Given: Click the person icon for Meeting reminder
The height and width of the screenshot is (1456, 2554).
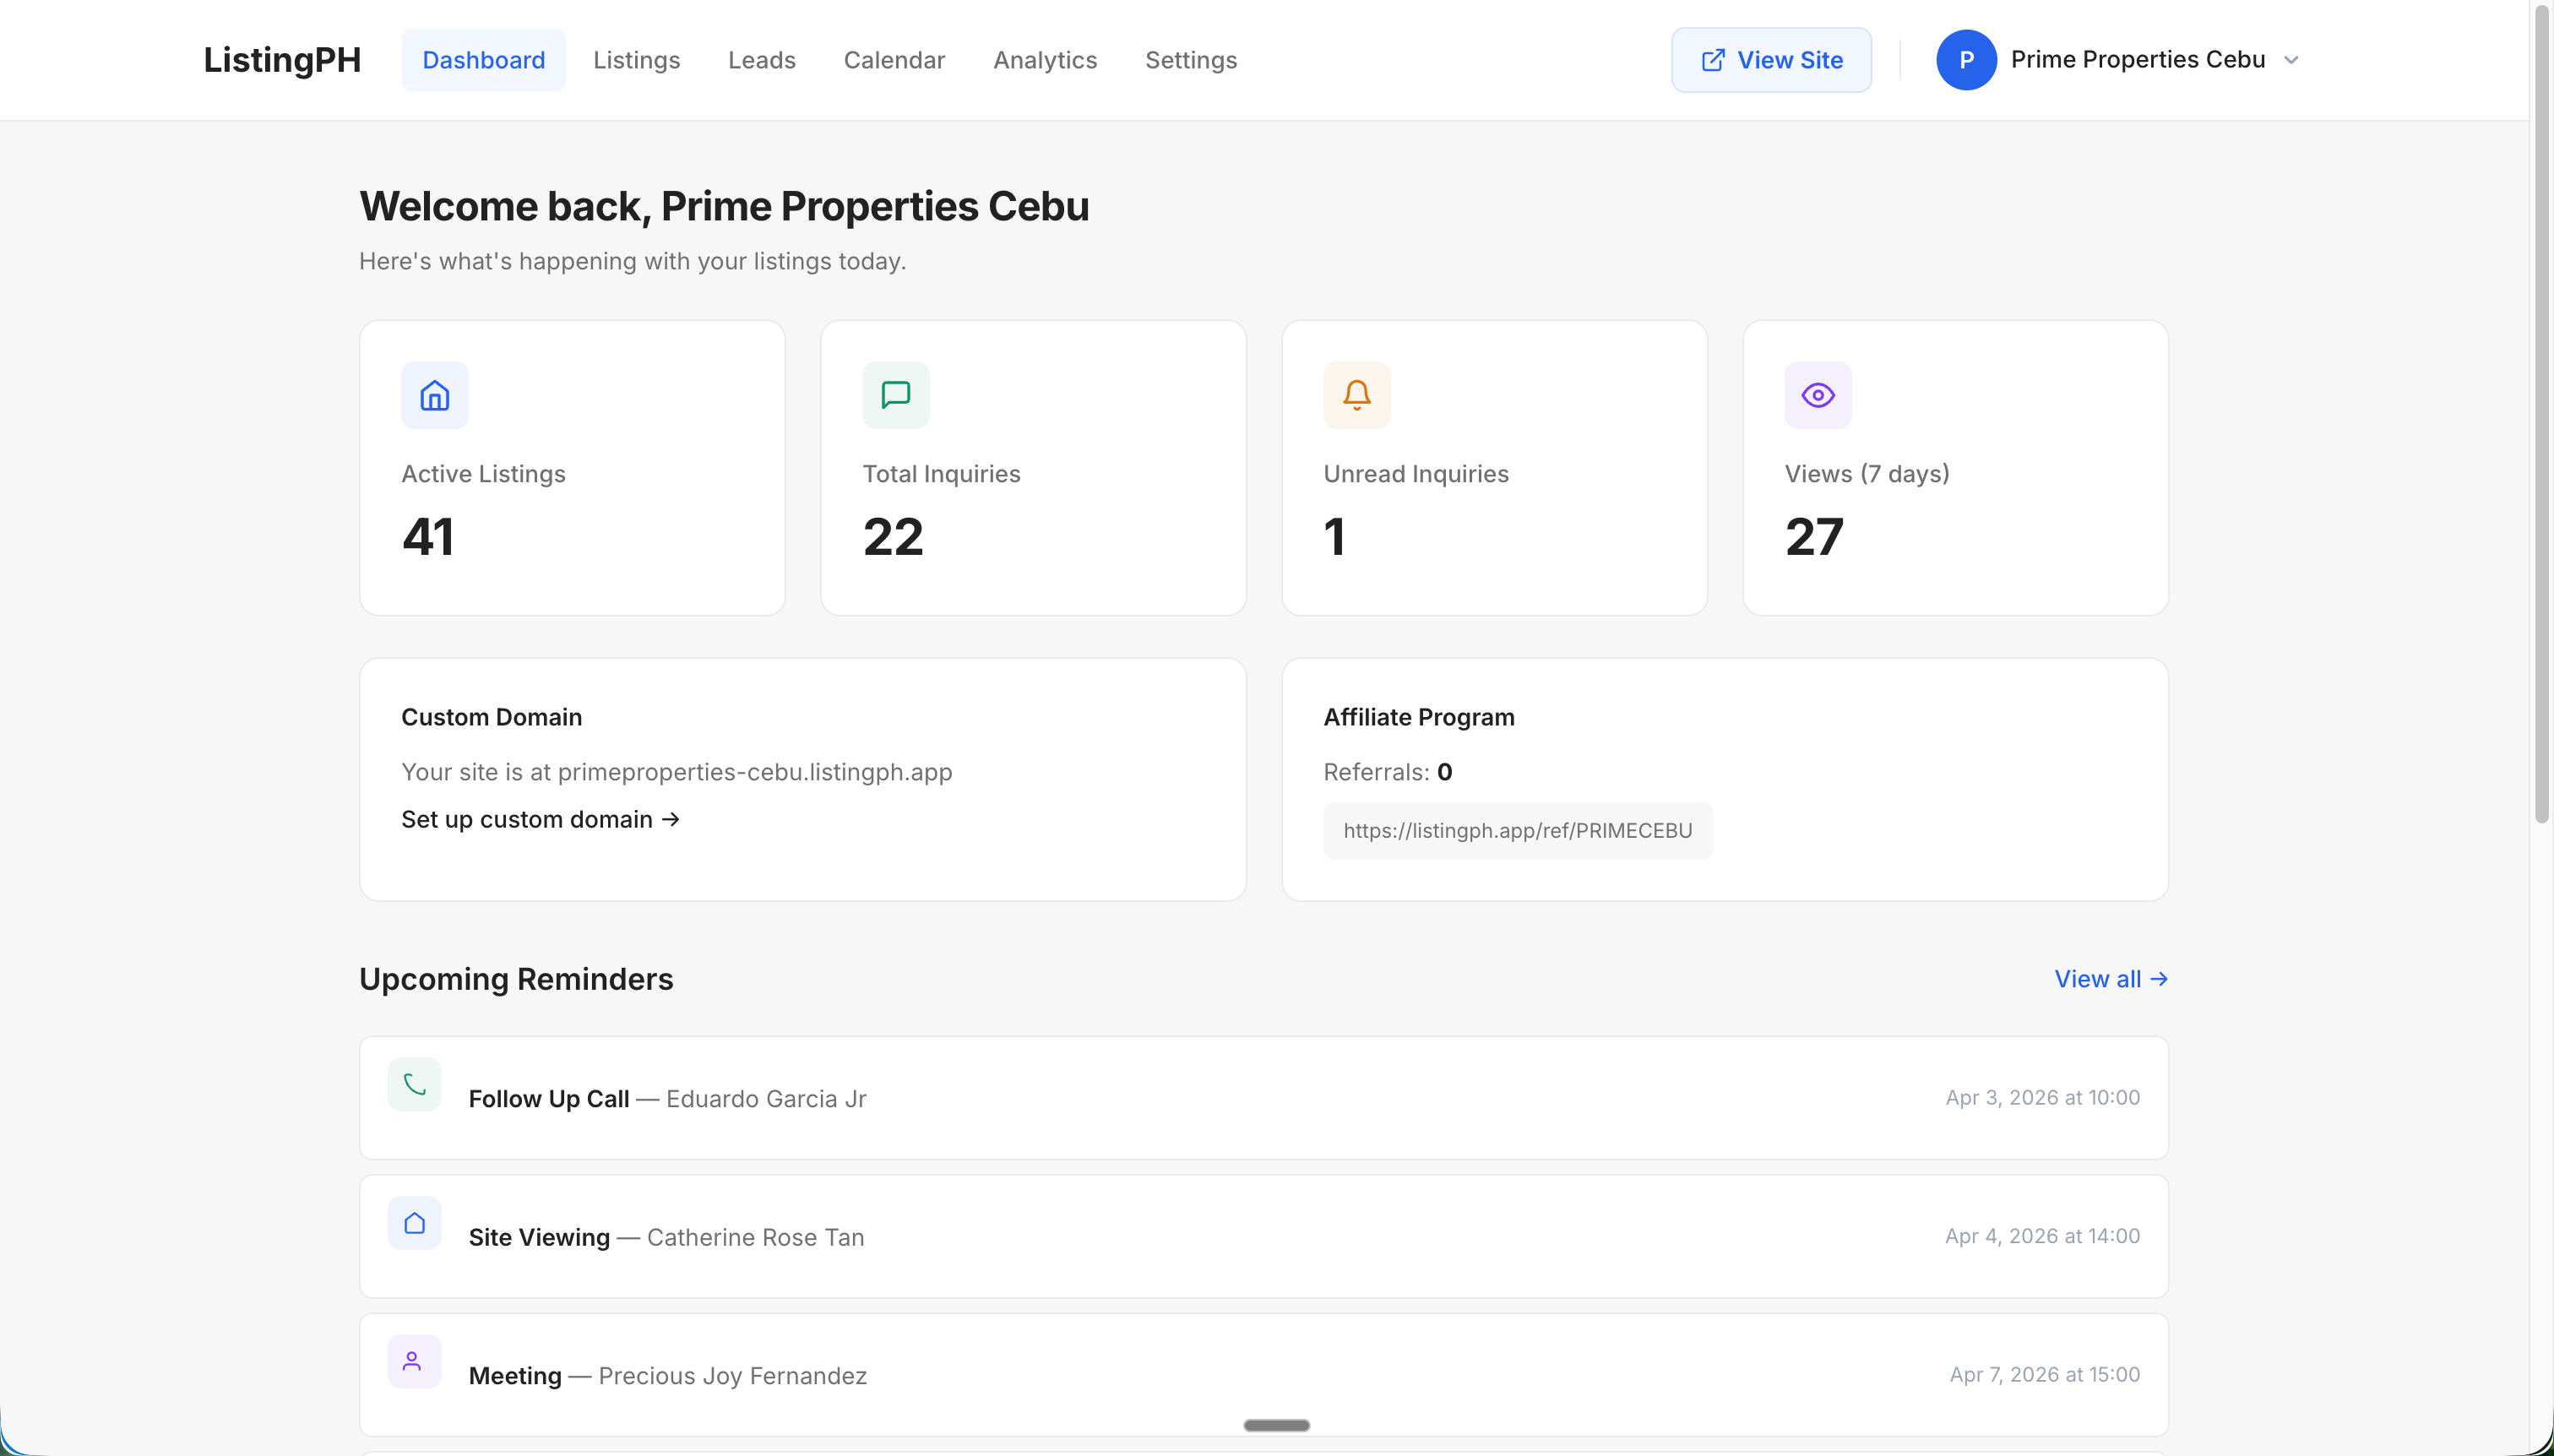Looking at the screenshot, I should [414, 1361].
